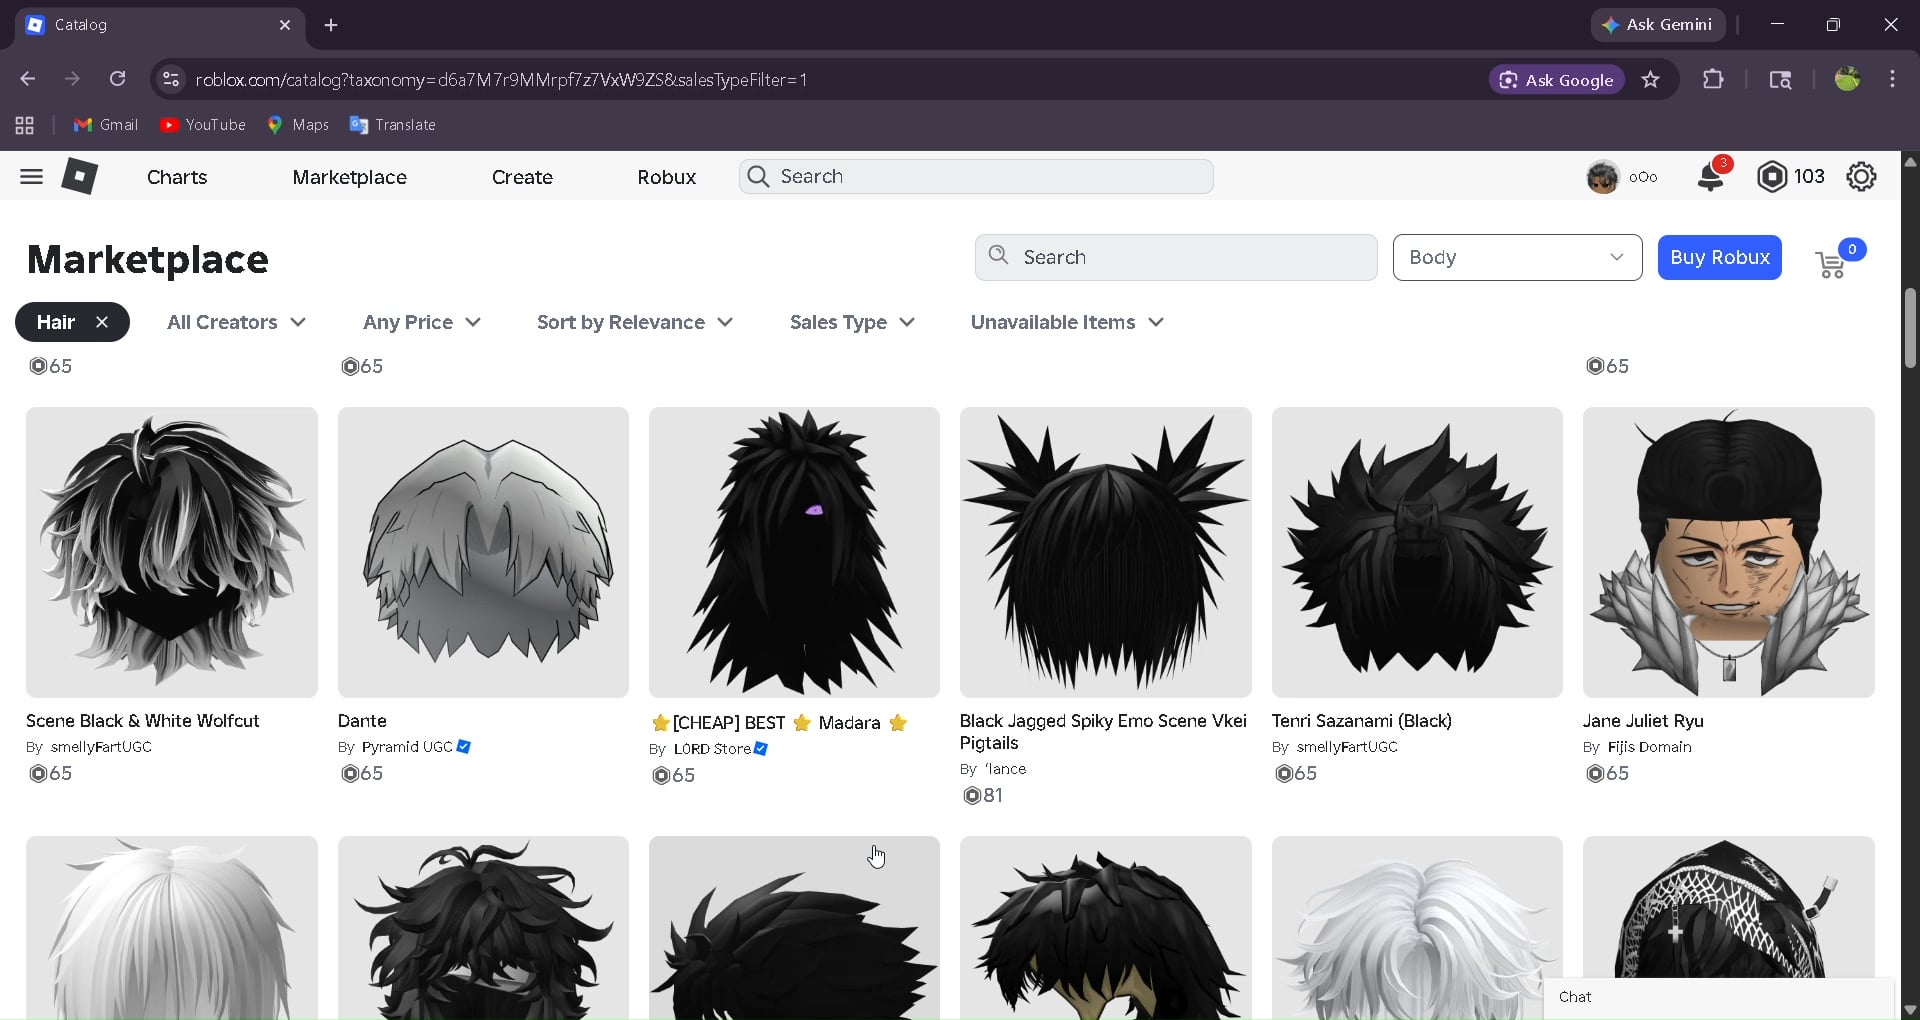
Task: Open the hamburger navigation menu
Action: coord(31,177)
